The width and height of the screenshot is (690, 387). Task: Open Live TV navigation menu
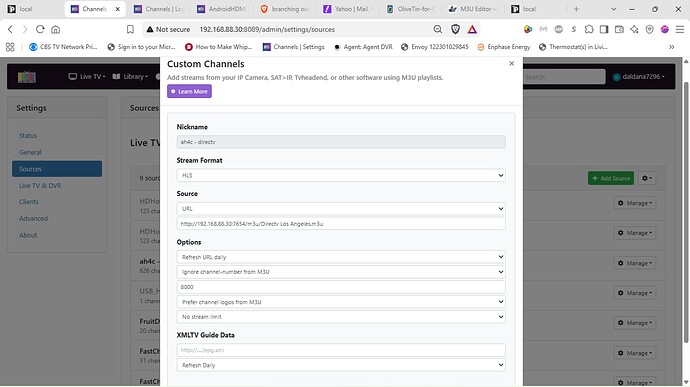[x=87, y=77]
